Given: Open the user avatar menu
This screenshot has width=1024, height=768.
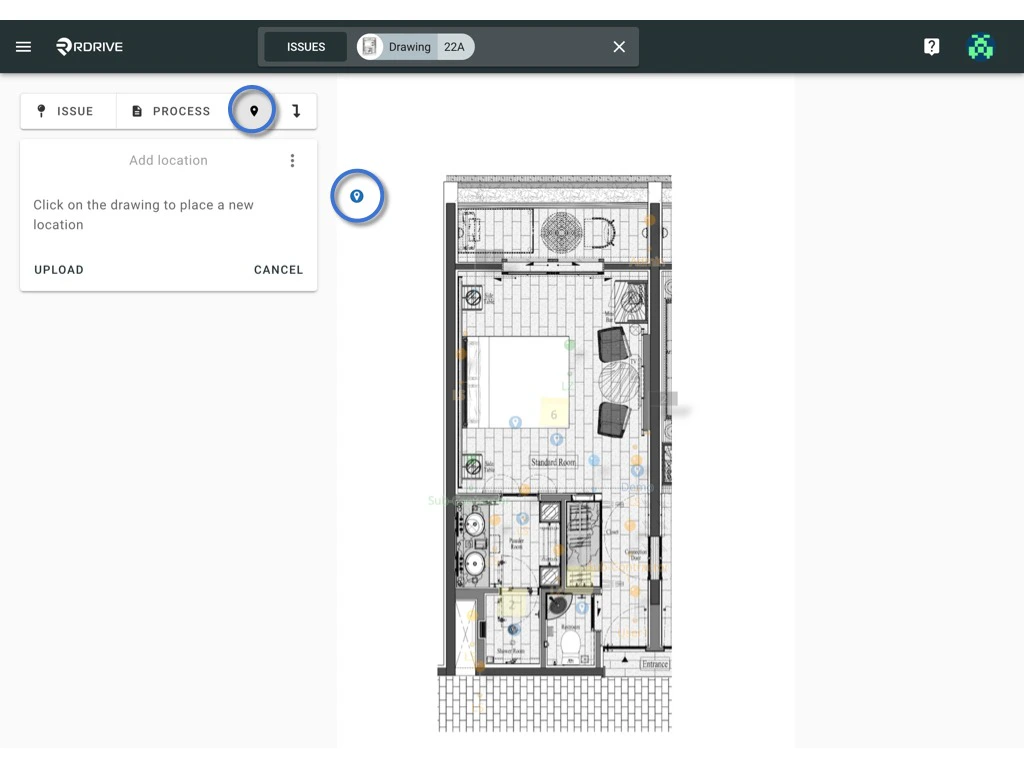Looking at the screenshot, I should pyautogui.click(x=980, y=47).
